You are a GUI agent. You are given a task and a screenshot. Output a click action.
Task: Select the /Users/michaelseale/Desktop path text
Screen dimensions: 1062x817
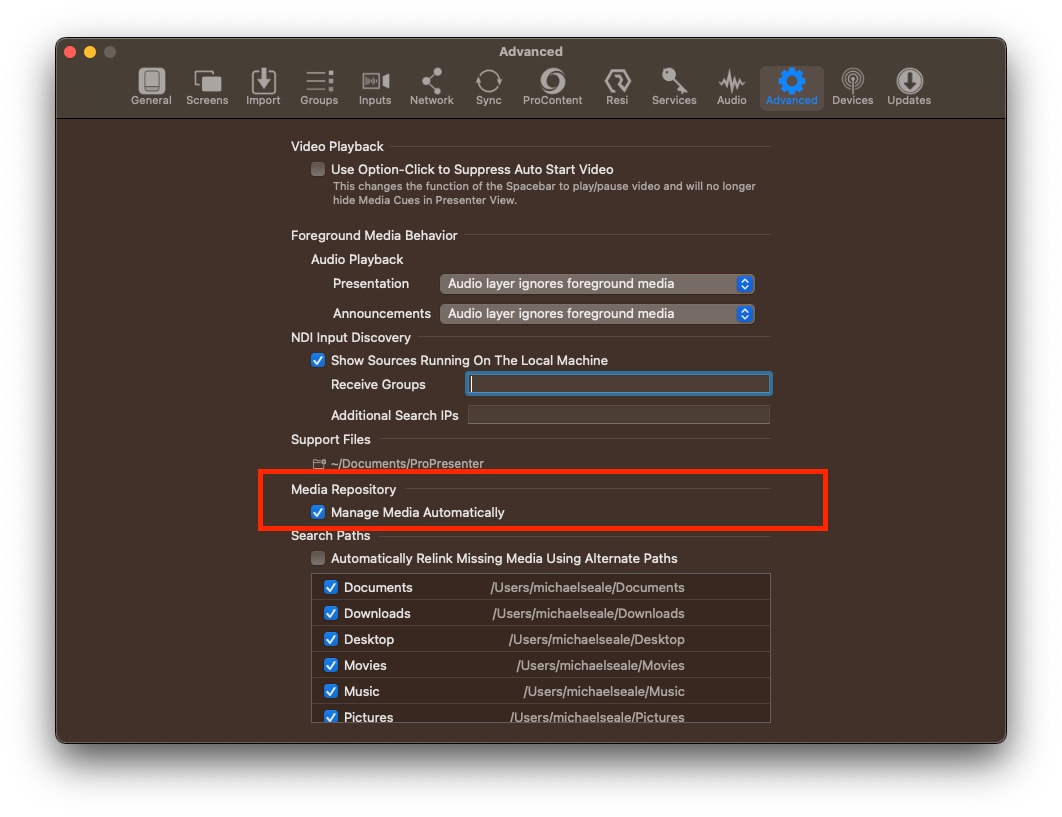click(x=596, y=640)
